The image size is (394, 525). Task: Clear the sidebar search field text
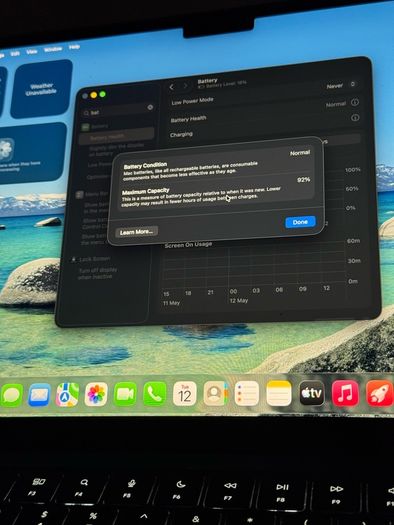point(150,107)
